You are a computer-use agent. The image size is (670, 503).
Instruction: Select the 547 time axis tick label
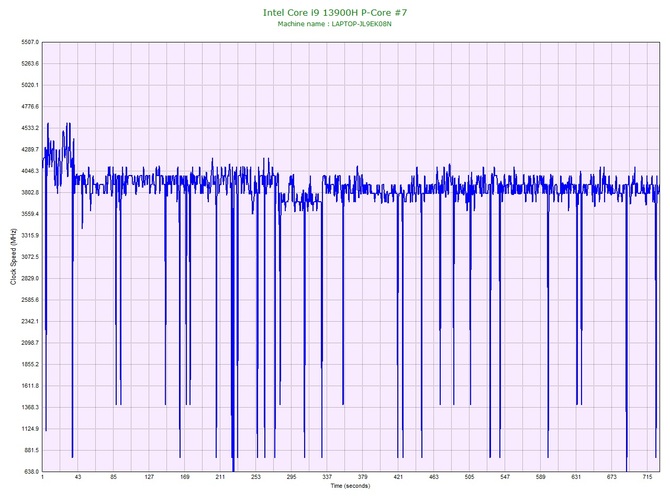(x=505, y=477)
